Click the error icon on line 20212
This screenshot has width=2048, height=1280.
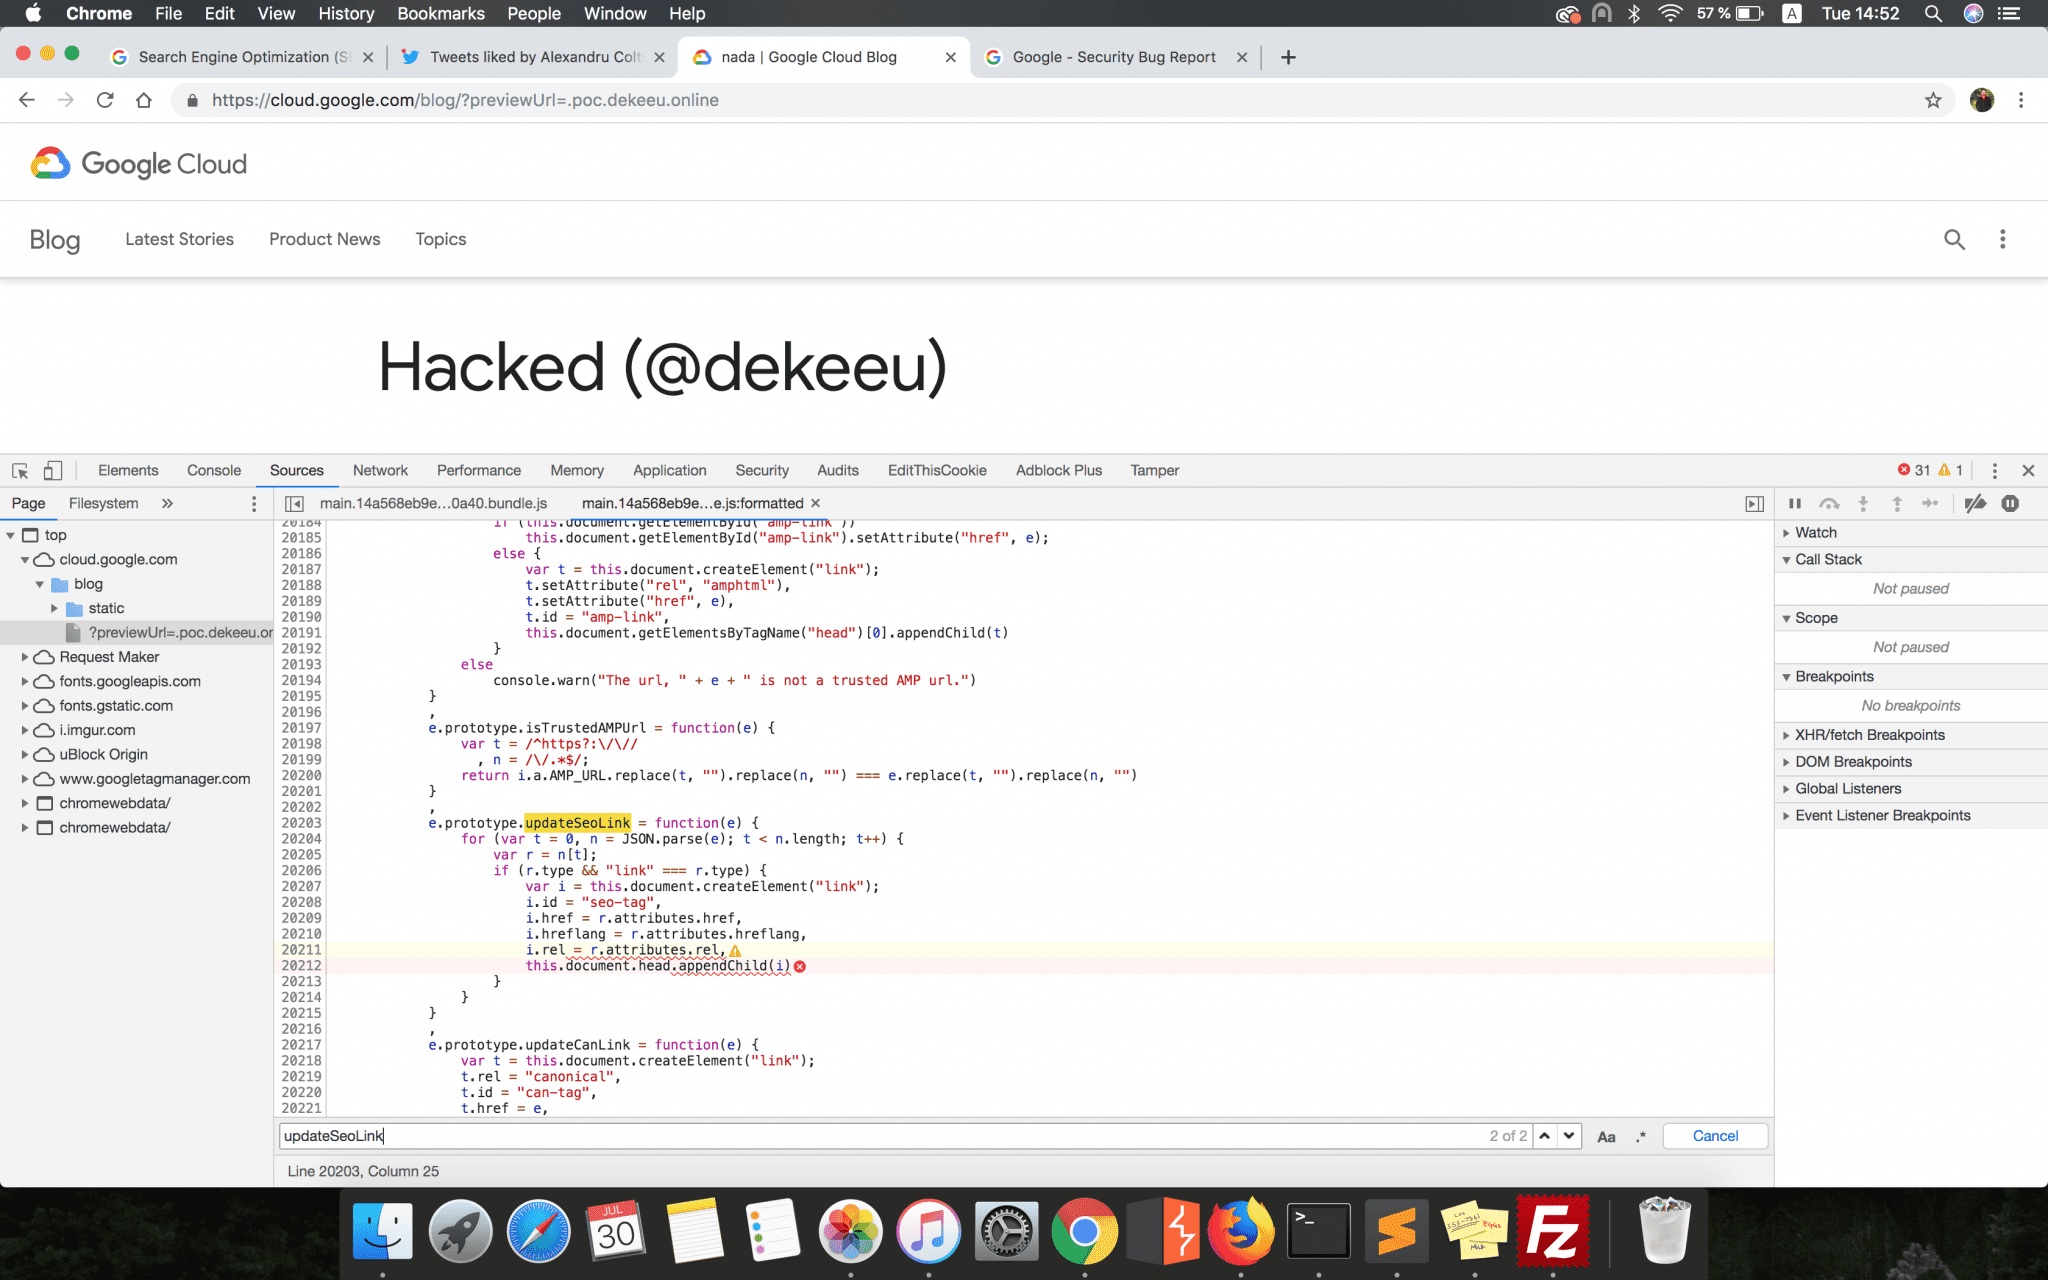click(x=800, y=966)
